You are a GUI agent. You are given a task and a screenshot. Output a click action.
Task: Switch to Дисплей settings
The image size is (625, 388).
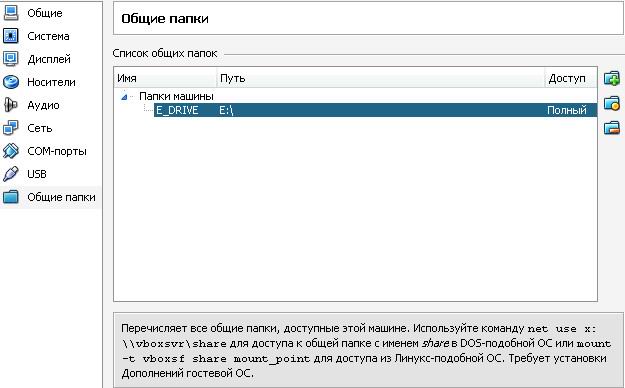pyautogui.click(x=49, y=59)
